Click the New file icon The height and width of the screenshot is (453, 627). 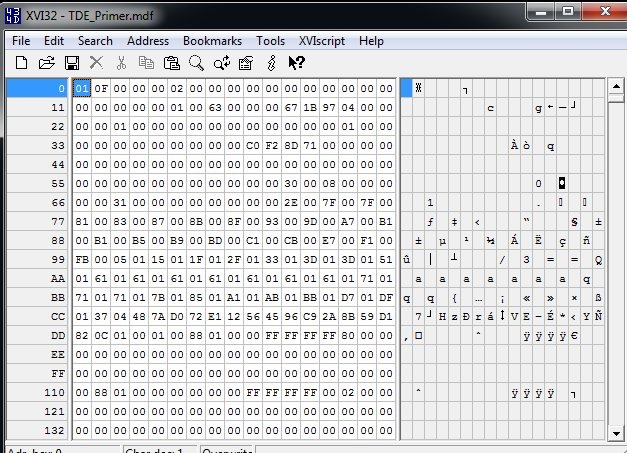tap(21, 62)
